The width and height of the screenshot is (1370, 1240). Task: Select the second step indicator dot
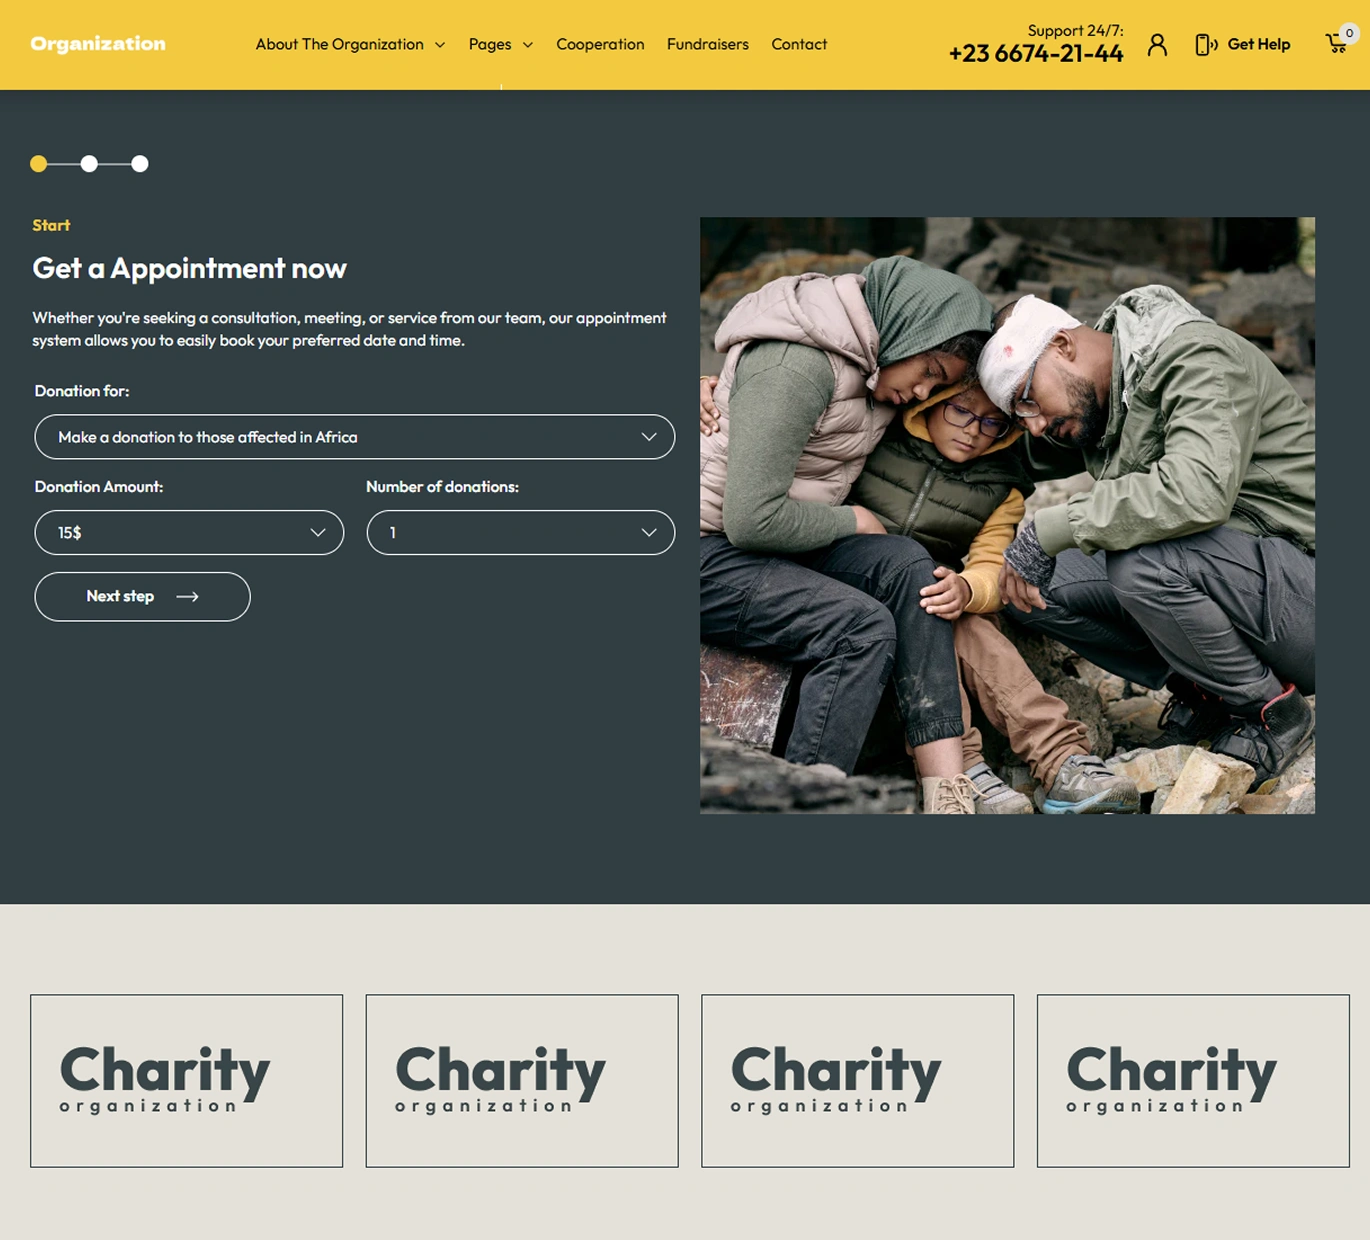click(x=89, y=164)
